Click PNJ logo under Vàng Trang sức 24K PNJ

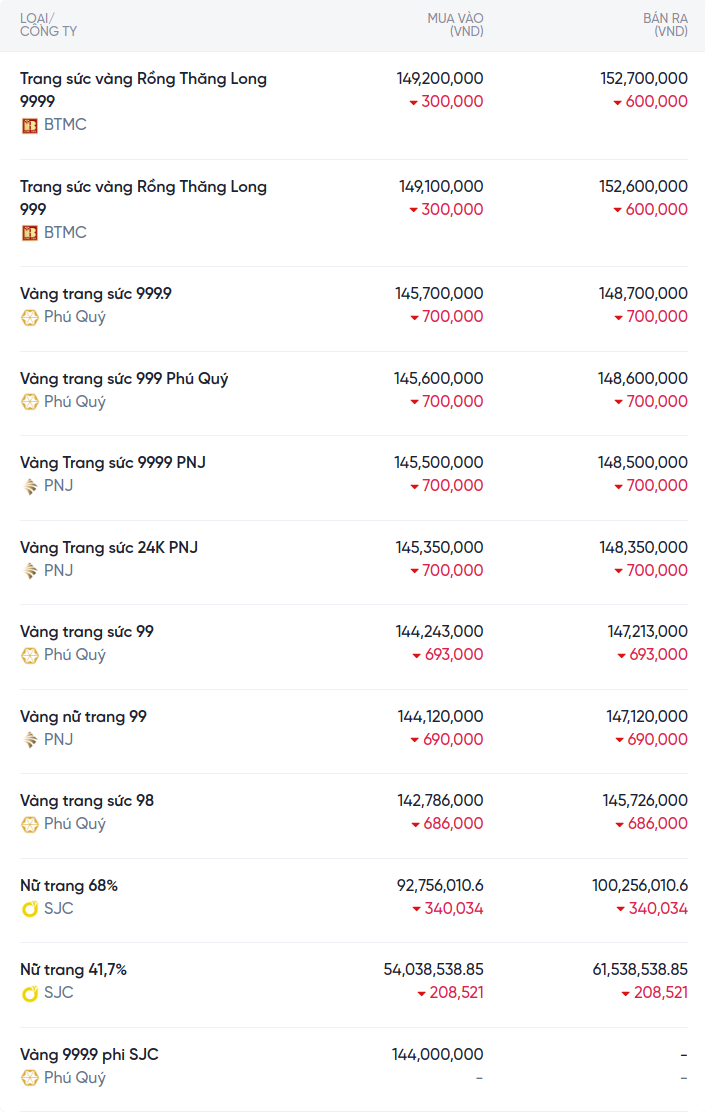[x=30, y=571]
